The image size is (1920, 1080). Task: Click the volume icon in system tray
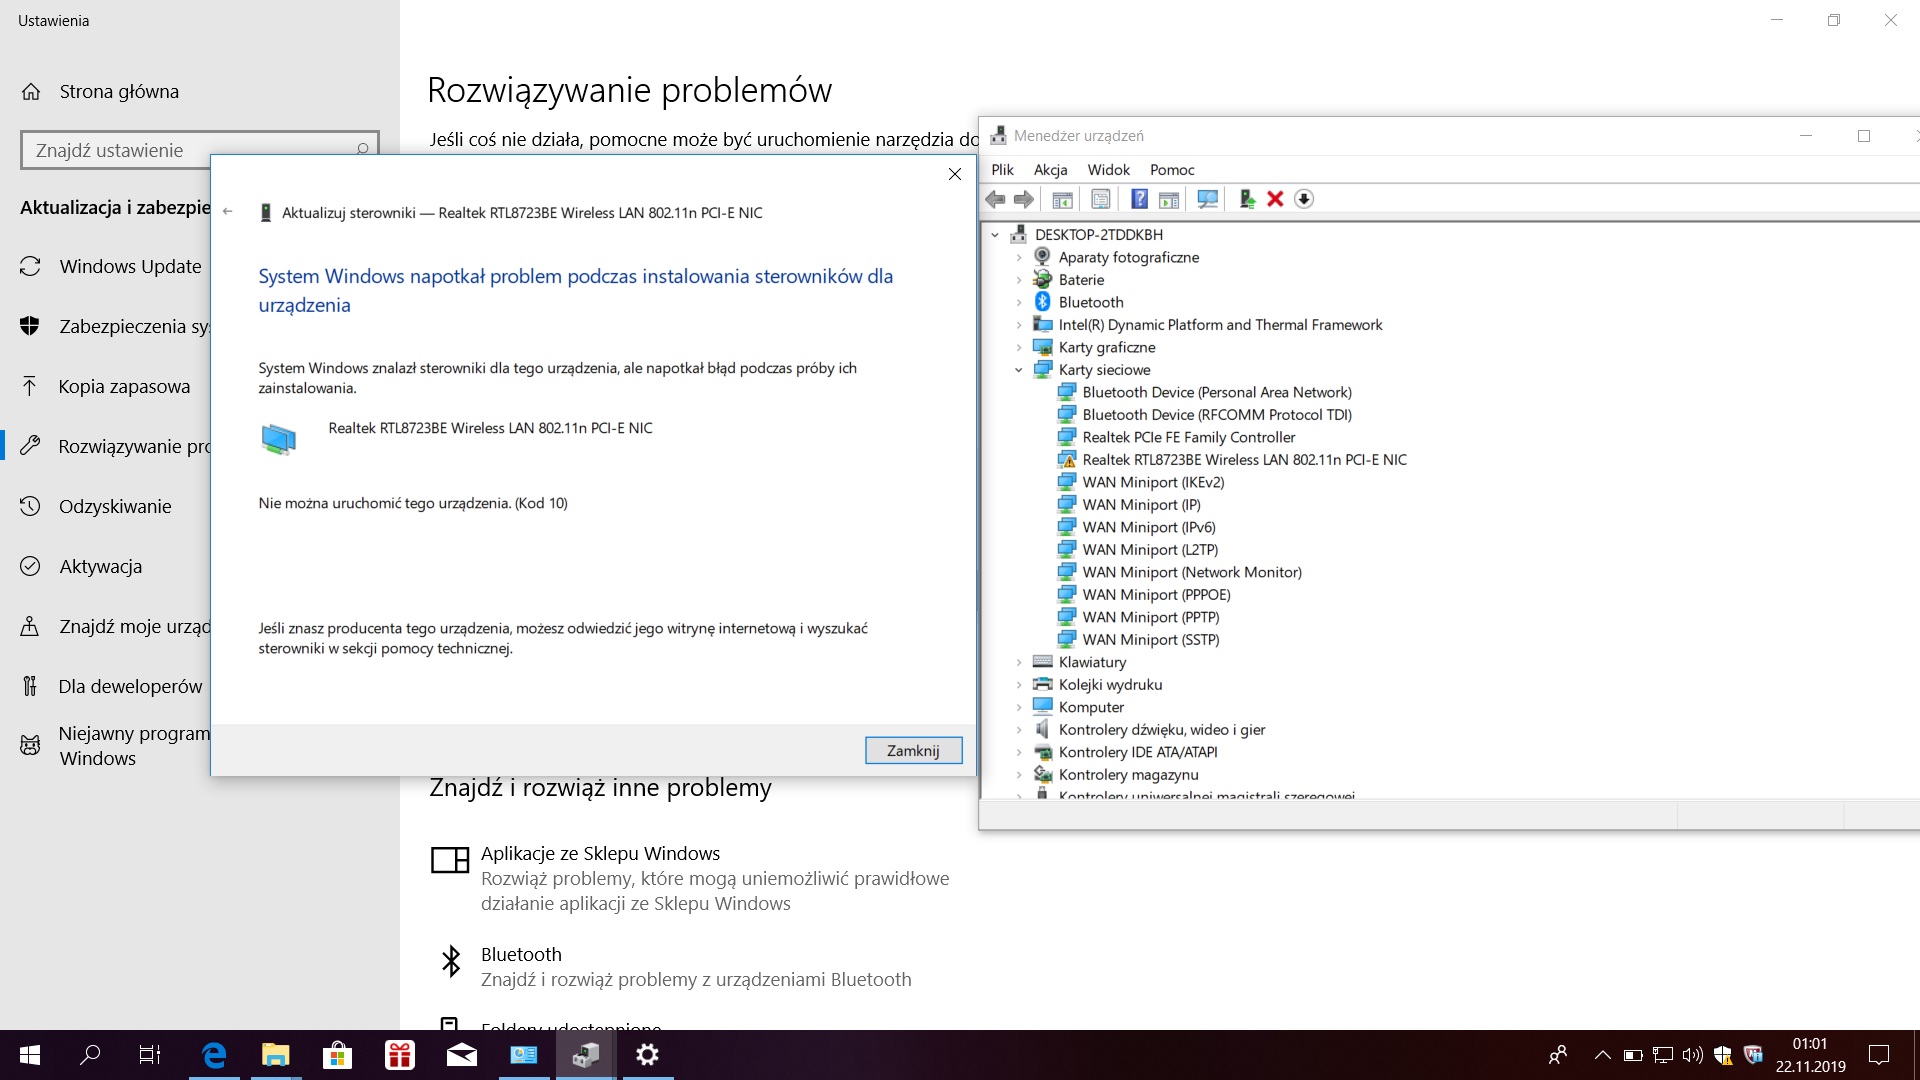pyautogui.click(x=1692, y=1055)
